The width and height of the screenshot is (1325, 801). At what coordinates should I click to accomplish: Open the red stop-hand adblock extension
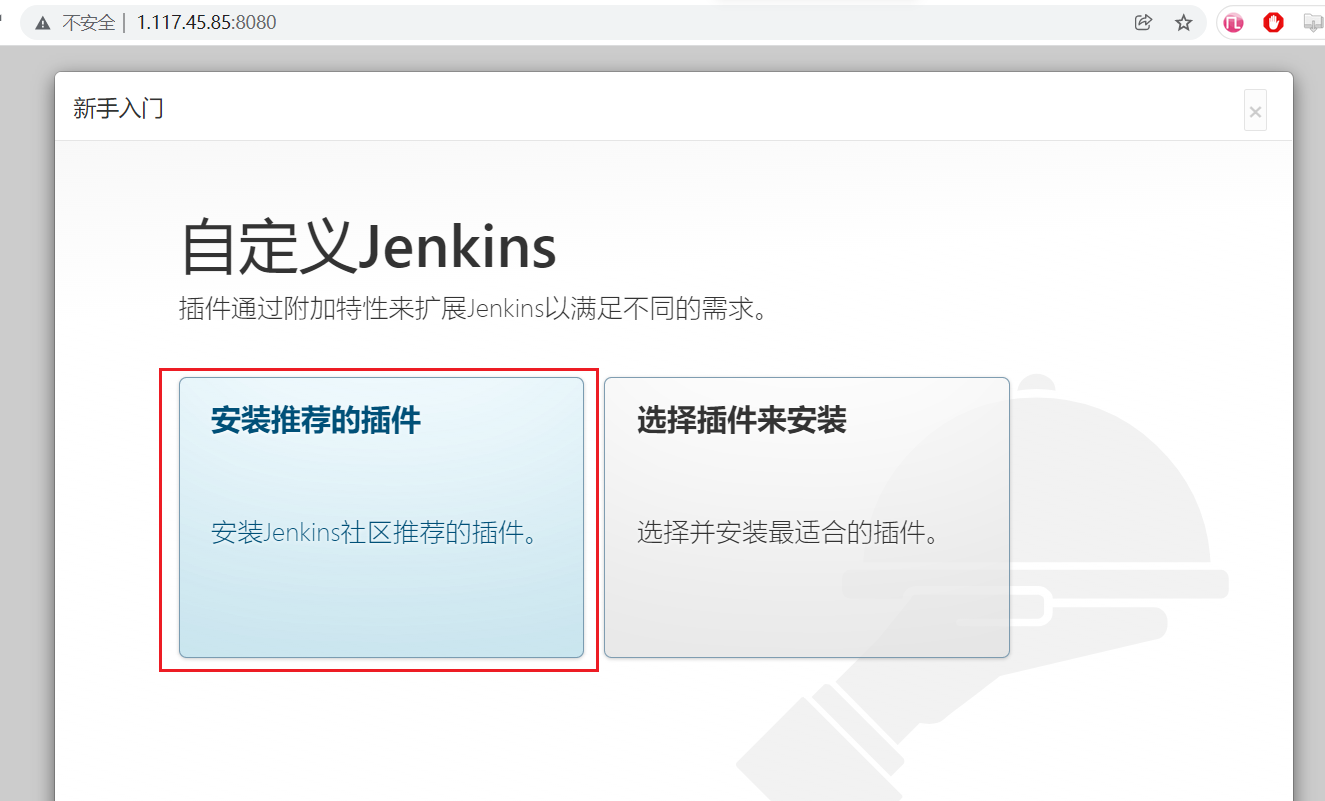(x=1273, y=23)
